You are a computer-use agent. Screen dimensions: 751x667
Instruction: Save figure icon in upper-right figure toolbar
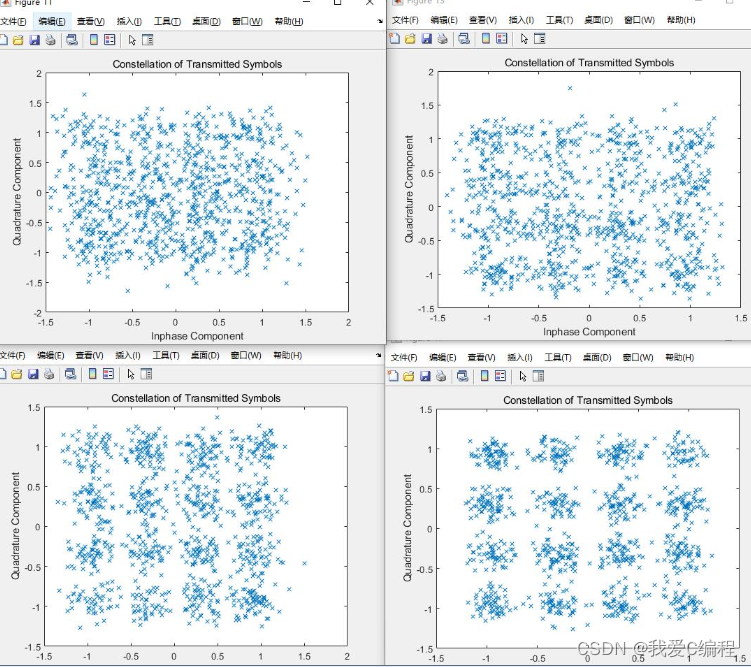pyautogui.click(x=426, y=39)
